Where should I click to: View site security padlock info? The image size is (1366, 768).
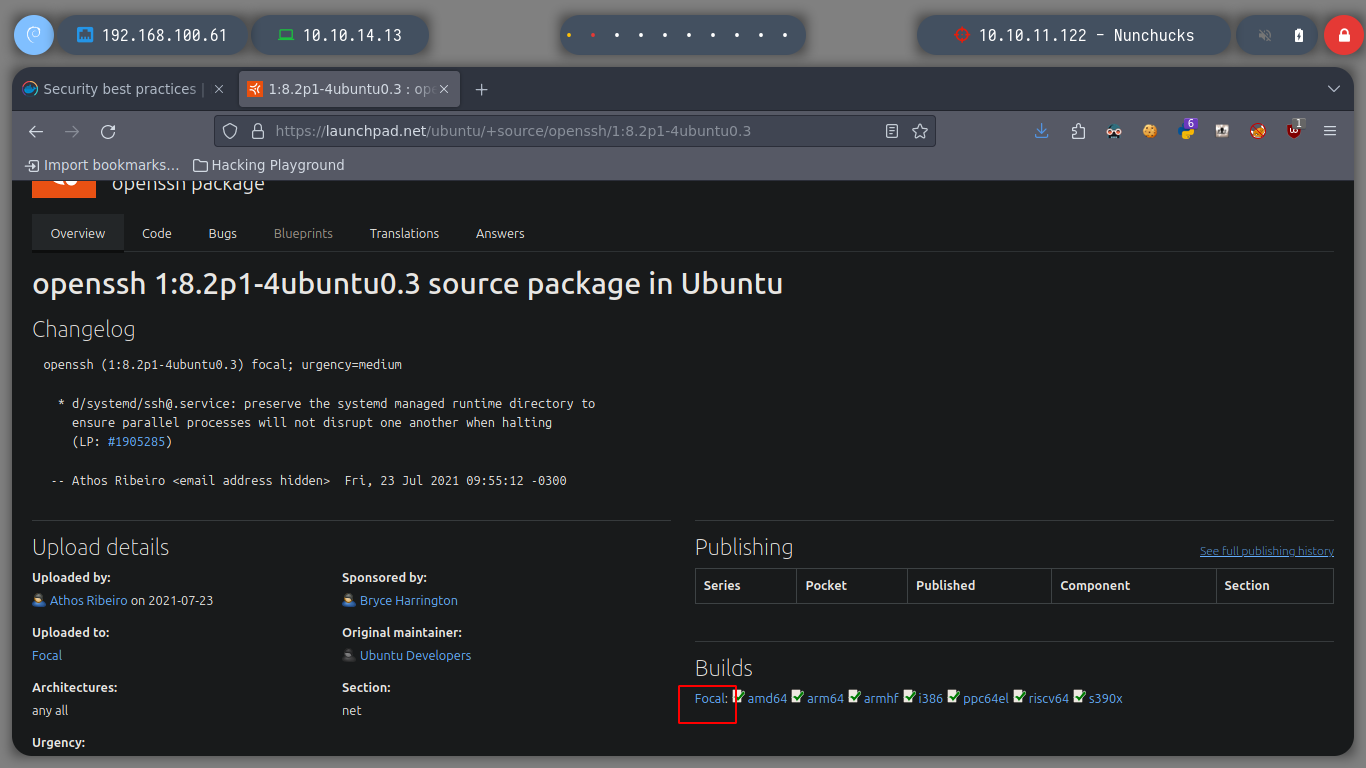click(x=257, y=131)
